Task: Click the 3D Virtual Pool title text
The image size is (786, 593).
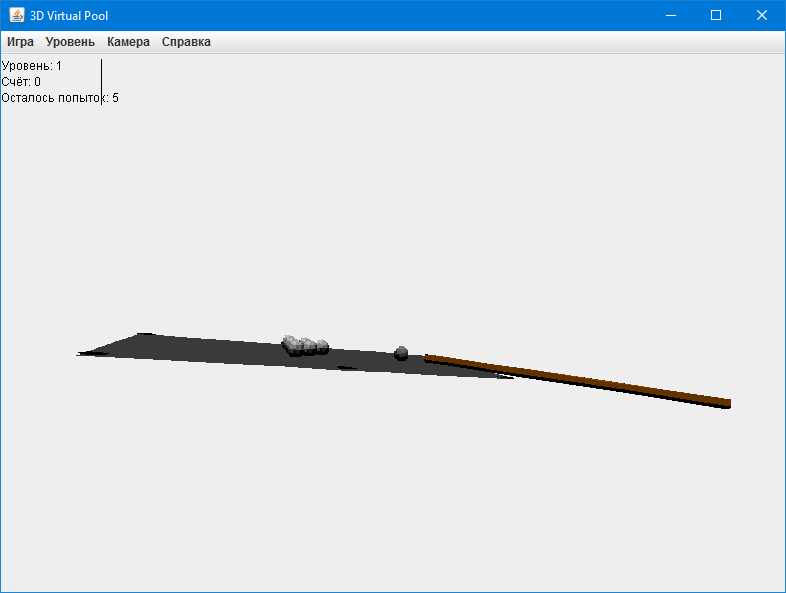Action: [69, 16]
